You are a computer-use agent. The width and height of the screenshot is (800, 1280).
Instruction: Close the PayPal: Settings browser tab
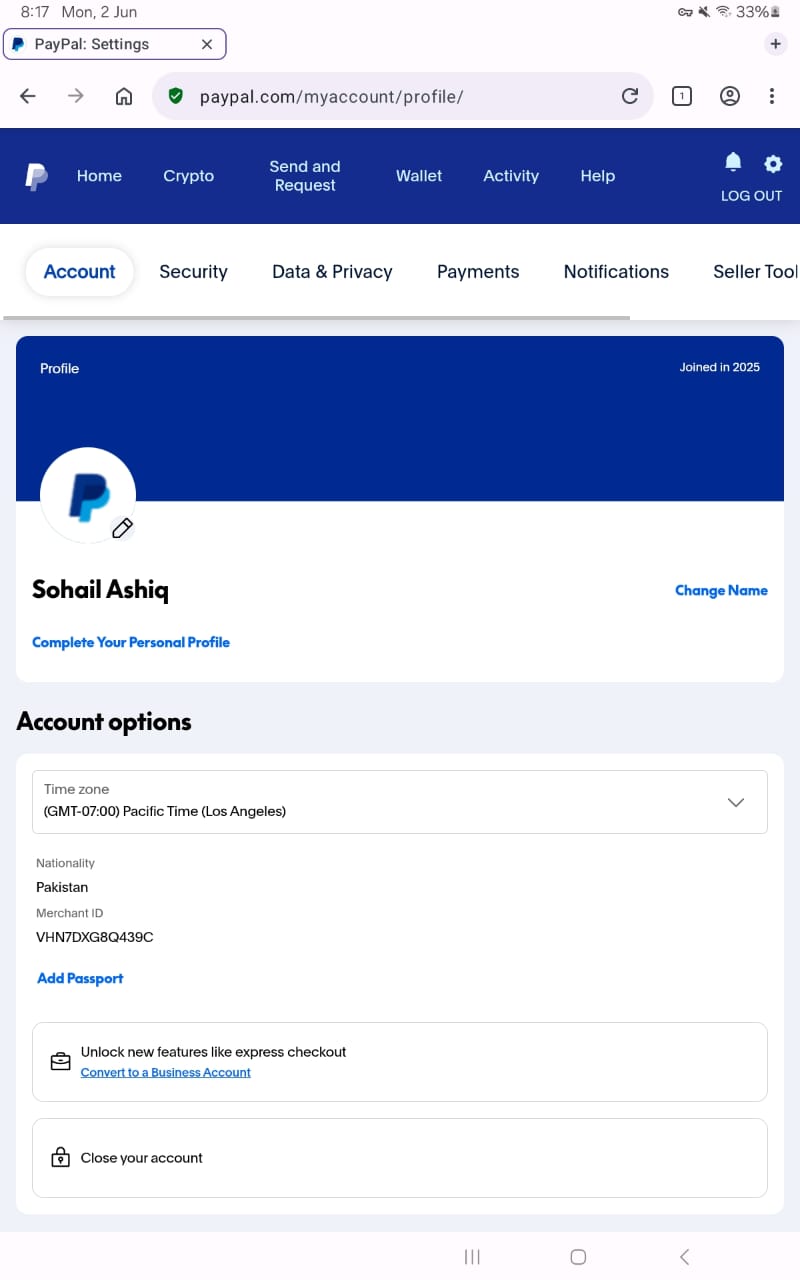pos(207,44)
